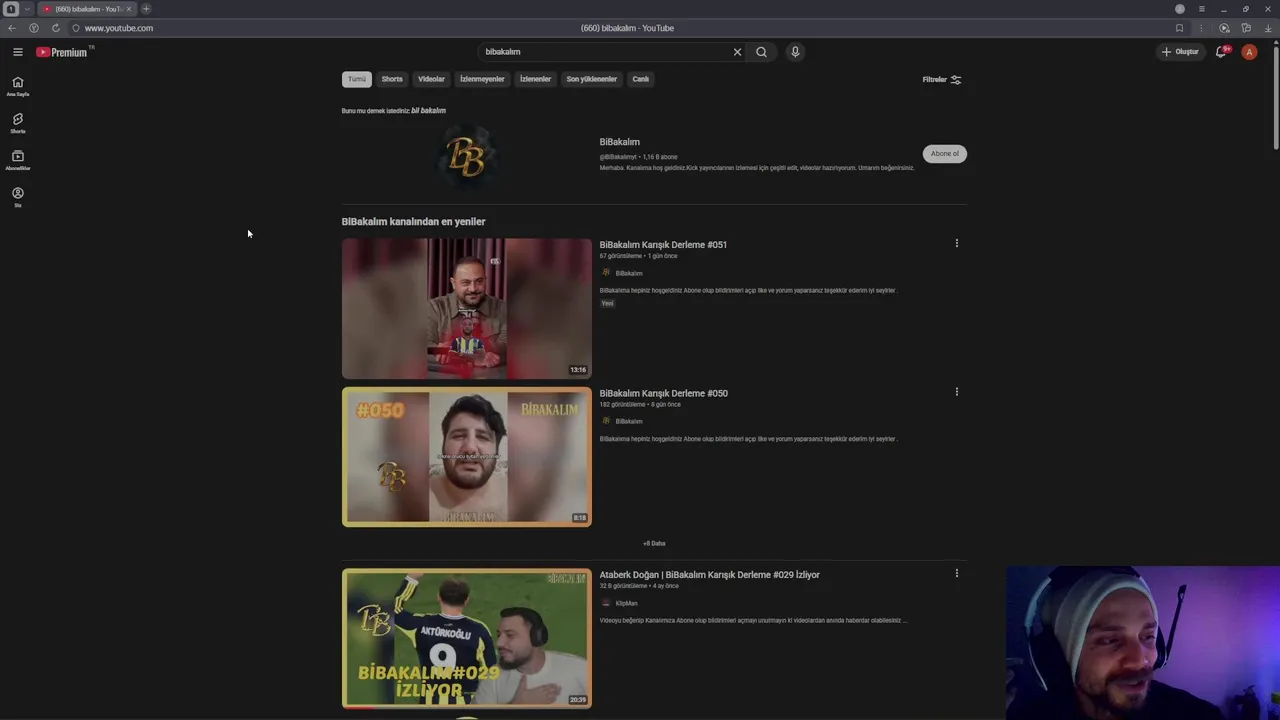Open the browser main menu lines icon
This screenshot has width=1280, height=720.
tap(1202, 9)
